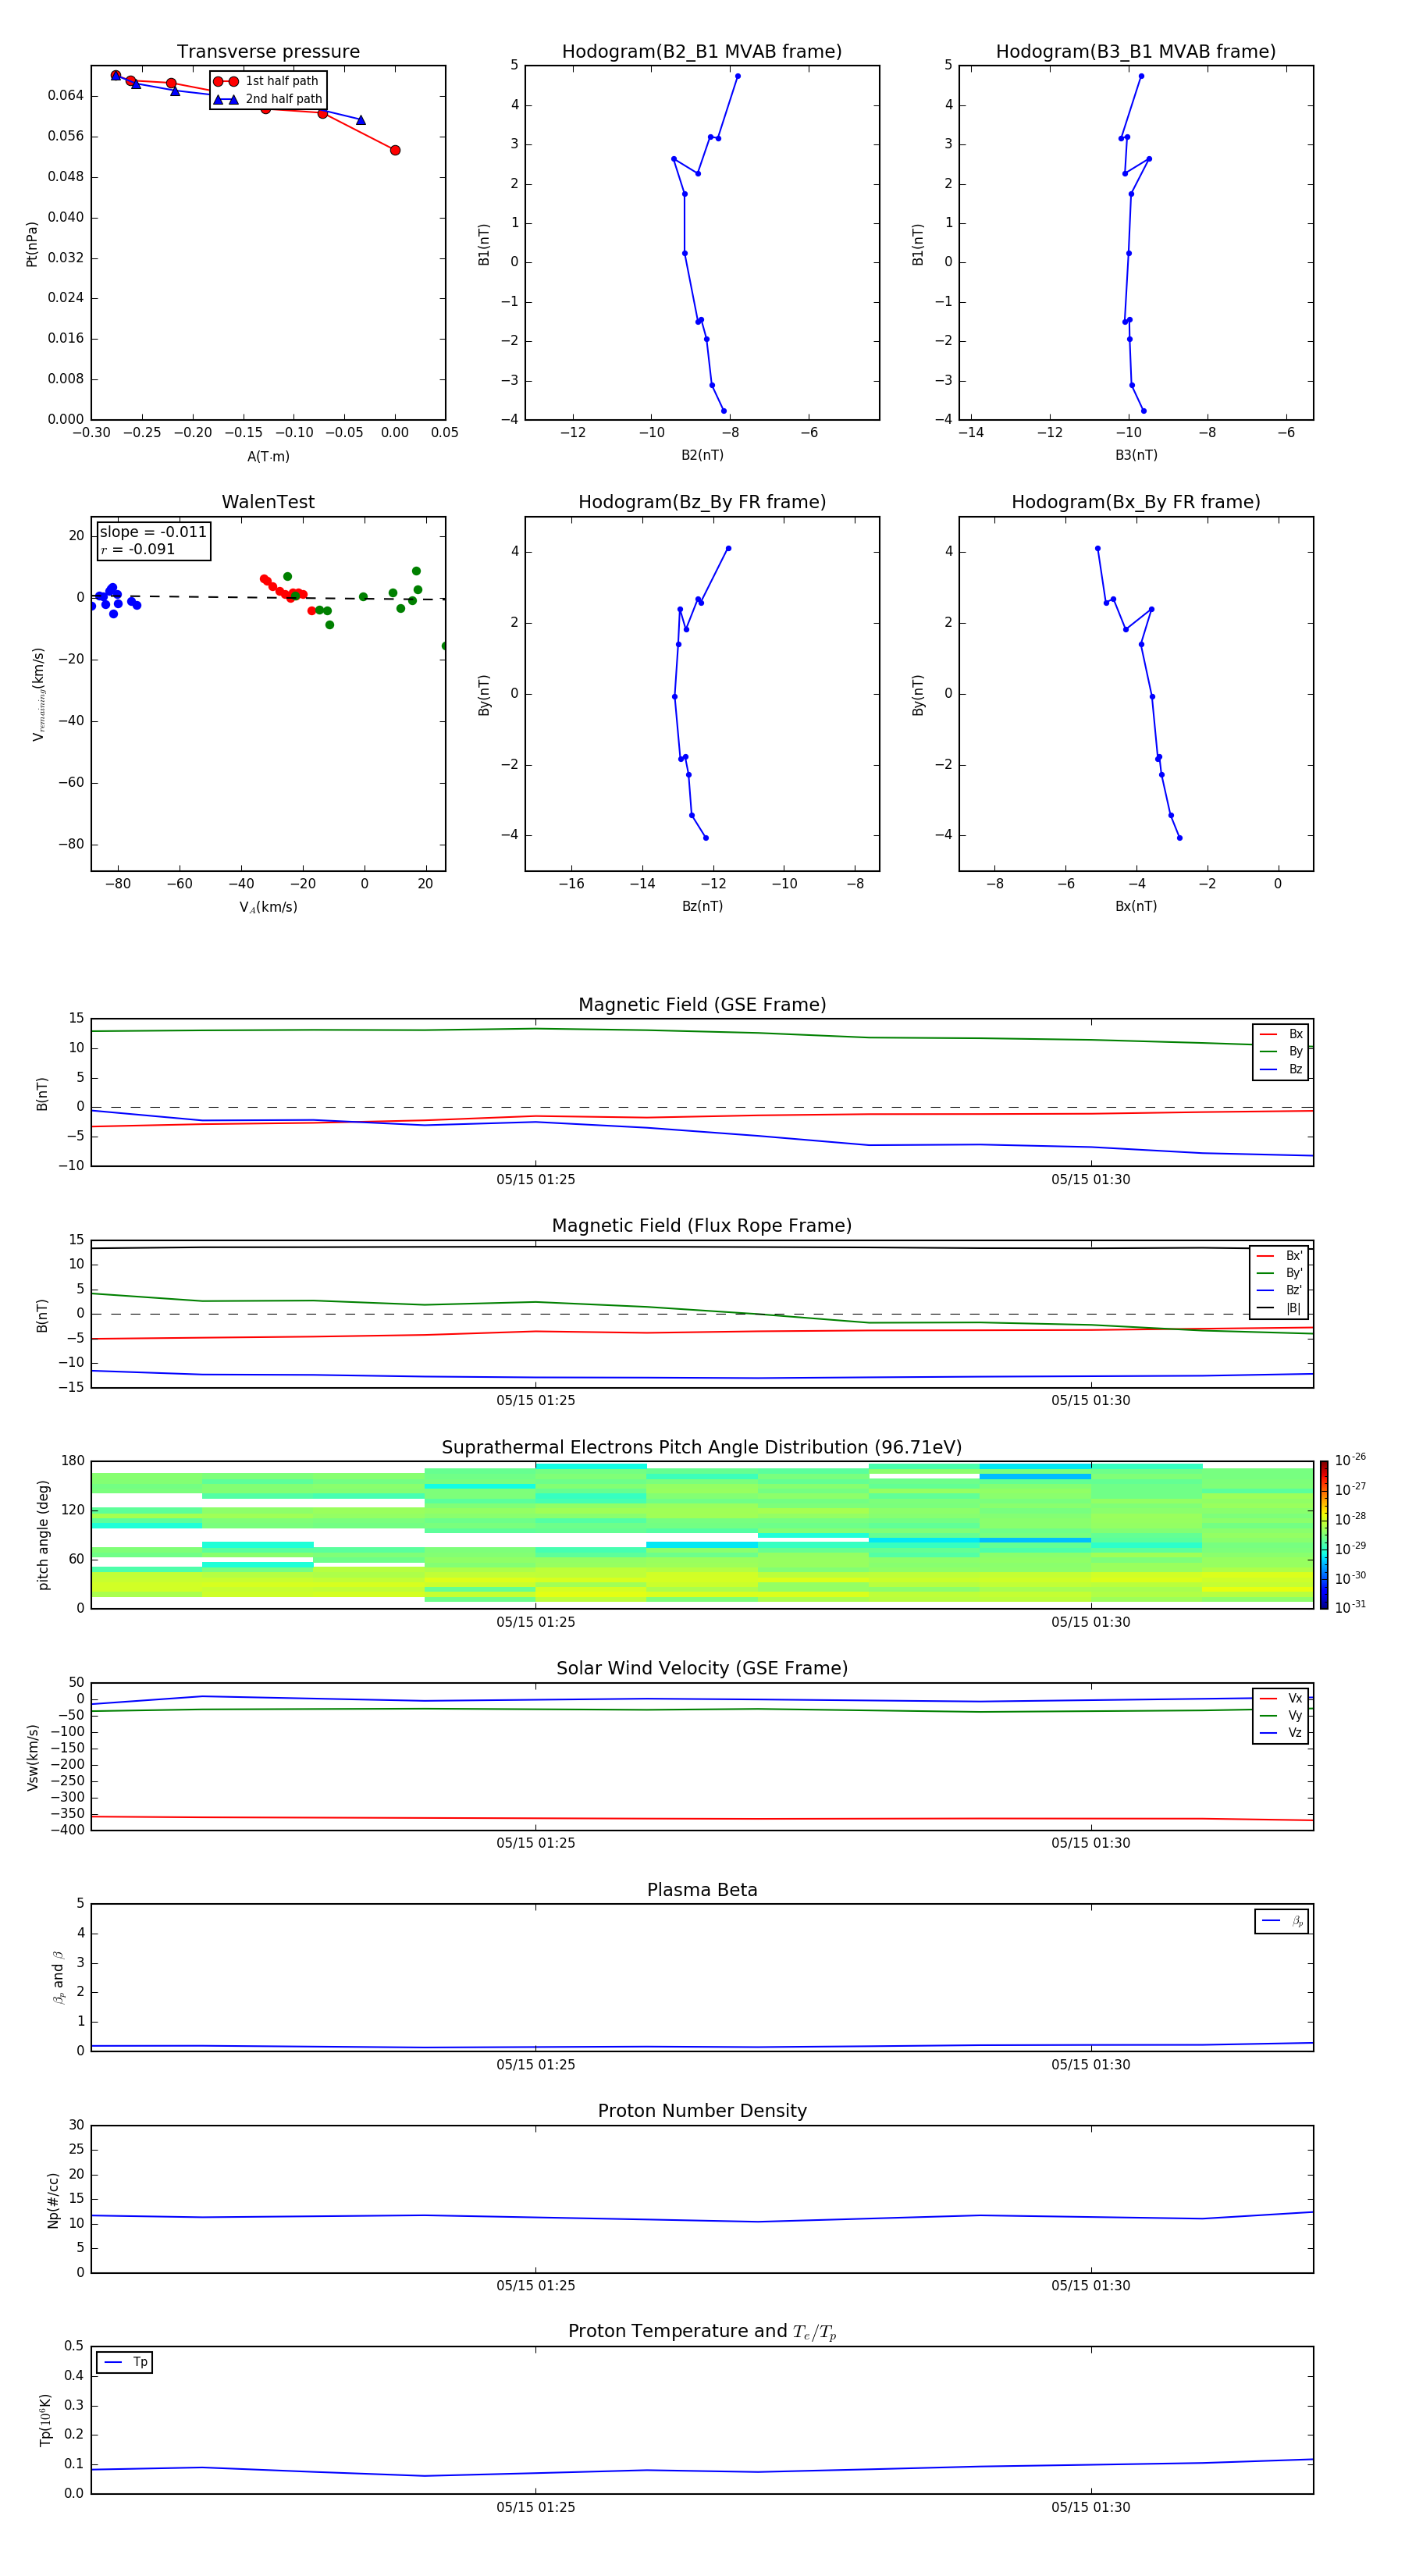This screenshot has width=1405, height=2576.
Task: Click the Suprathermal Electrons Pitch Angle title
Action: pyautogui.click(x=702, y=1447)
